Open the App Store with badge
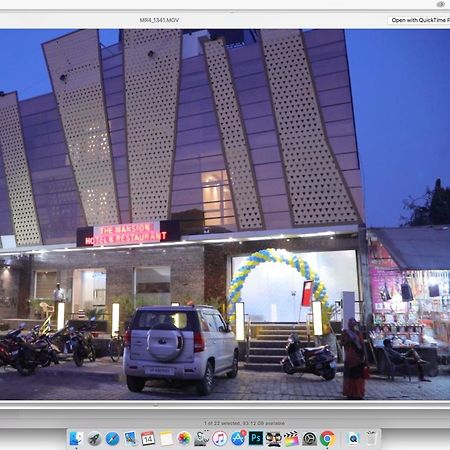450x450 pixels. [238, 439]
